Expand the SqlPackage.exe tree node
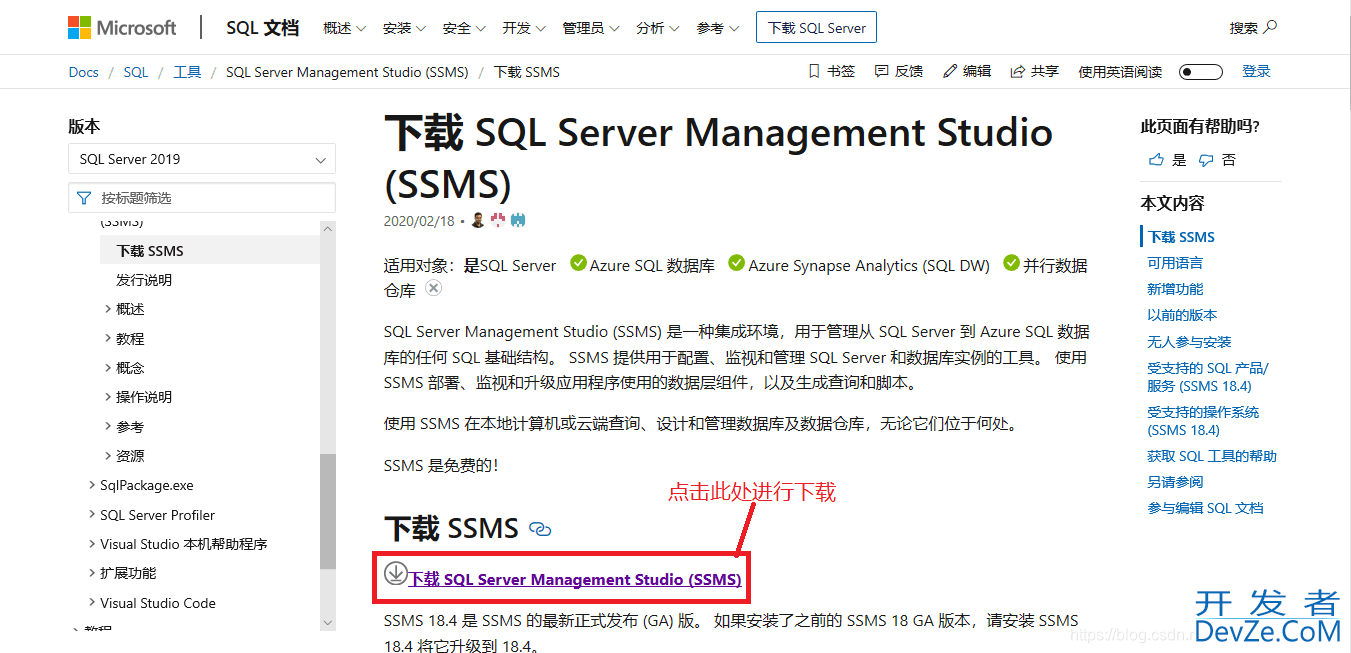Viewport: 1351px width, 653px height. (92, 485)
